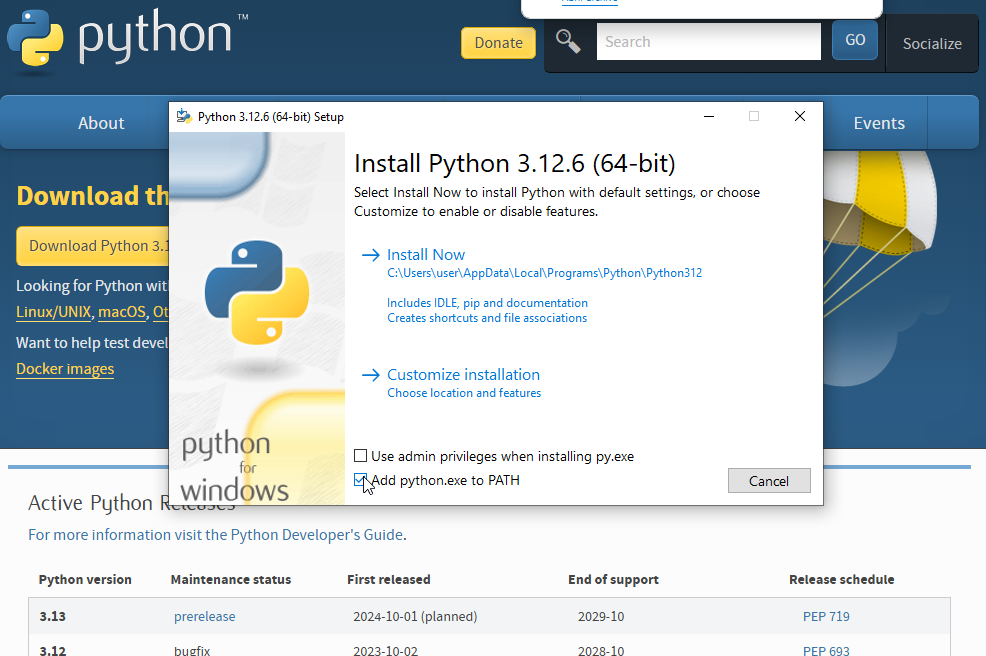The height and width of the screenshot is (656, 986).
Task: Open the PEP 719 release schedule link
Action: pos(826,616)
